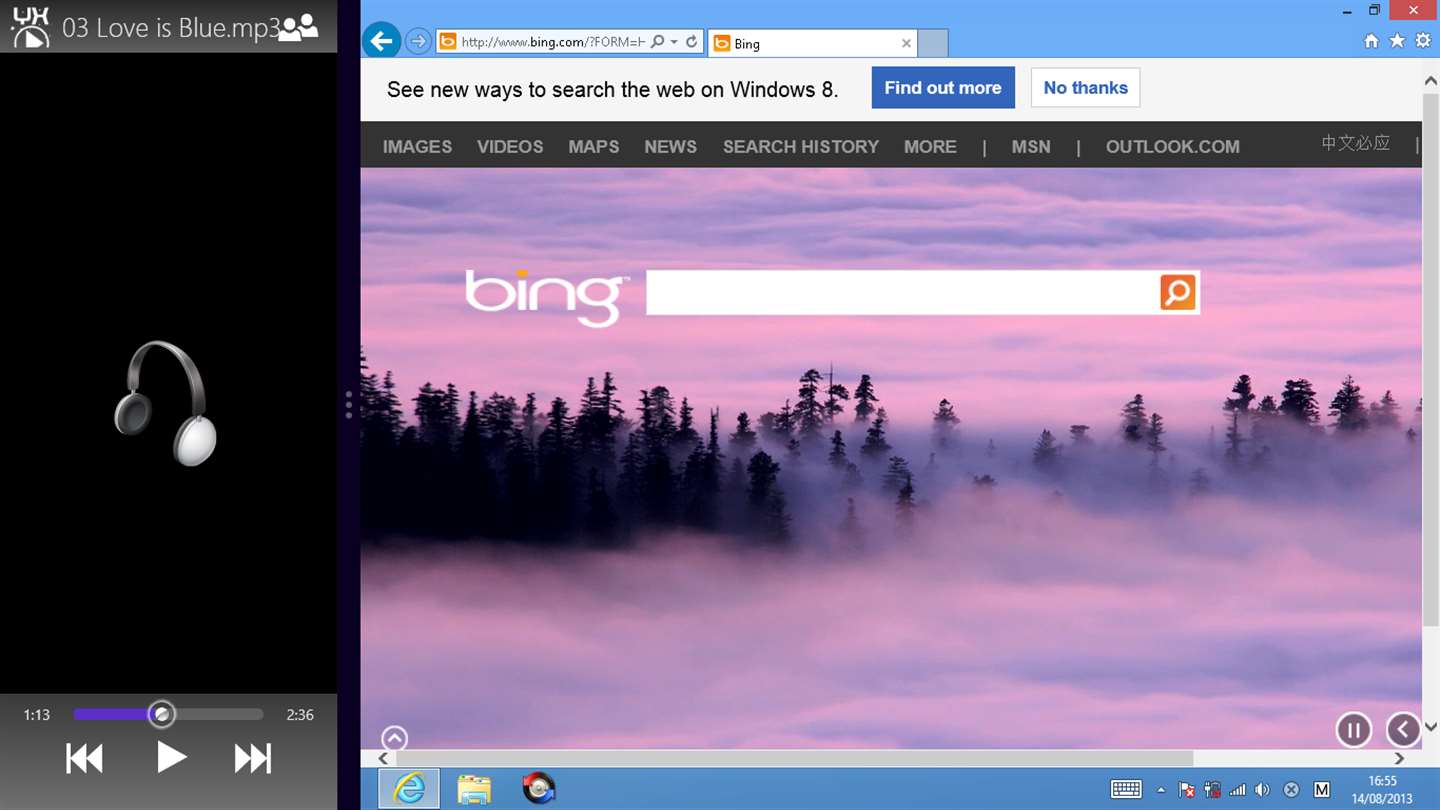
Task: Refresh the Bing page
Action: pyautogui.click(x=691, y=42)
